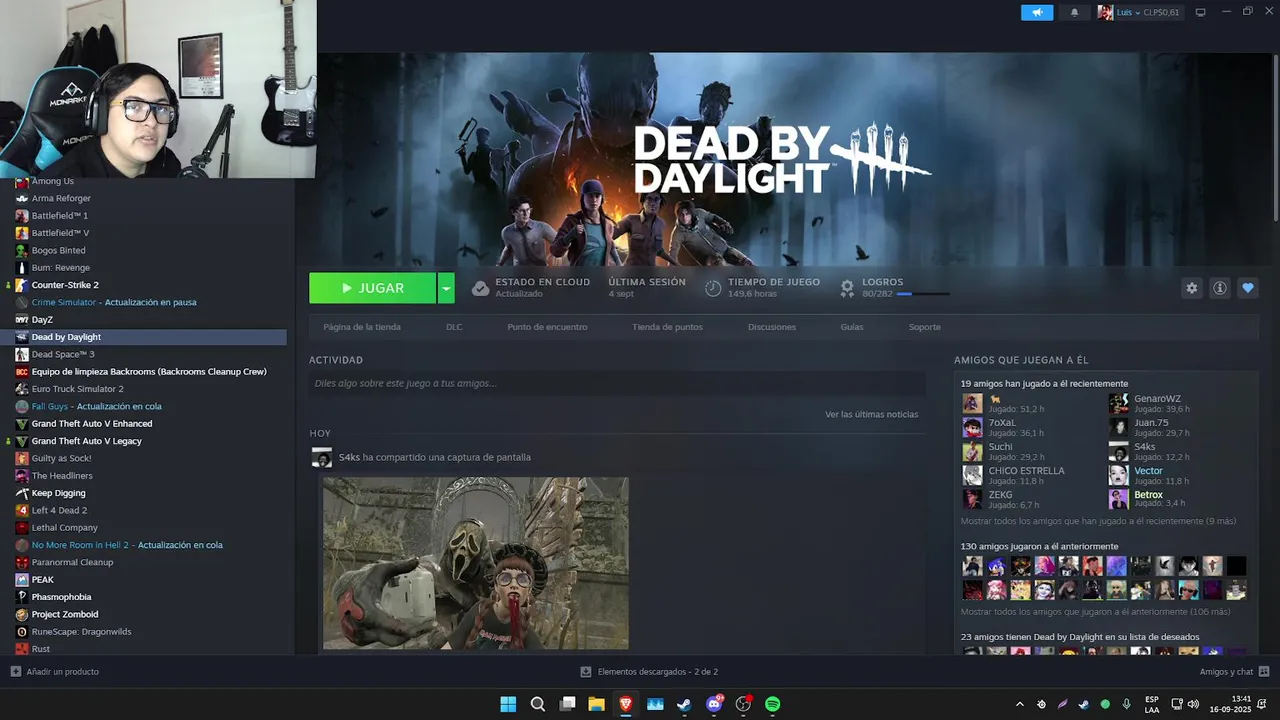The height and width of the screenshot is (720, 1280).
Task: Open the Brave browser taskbar icon
Action: click(x=626, y=704)
